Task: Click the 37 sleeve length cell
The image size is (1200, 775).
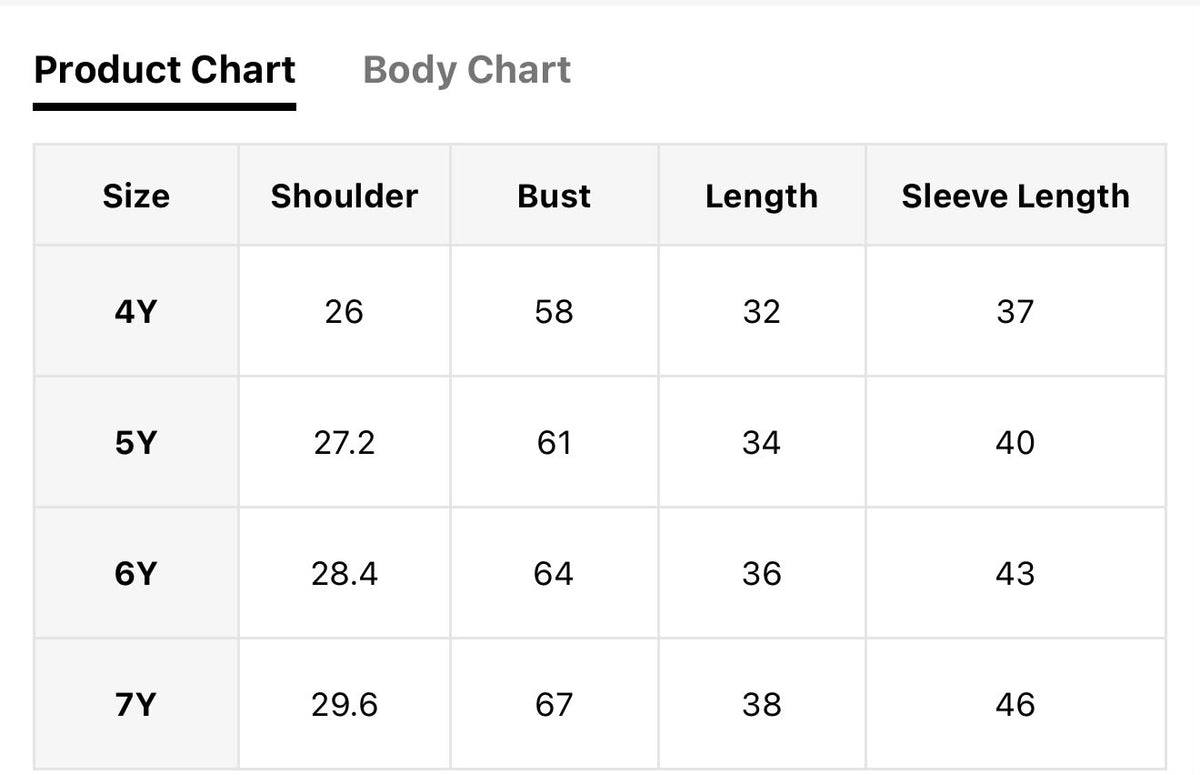Action: [x=1015, y=311]
